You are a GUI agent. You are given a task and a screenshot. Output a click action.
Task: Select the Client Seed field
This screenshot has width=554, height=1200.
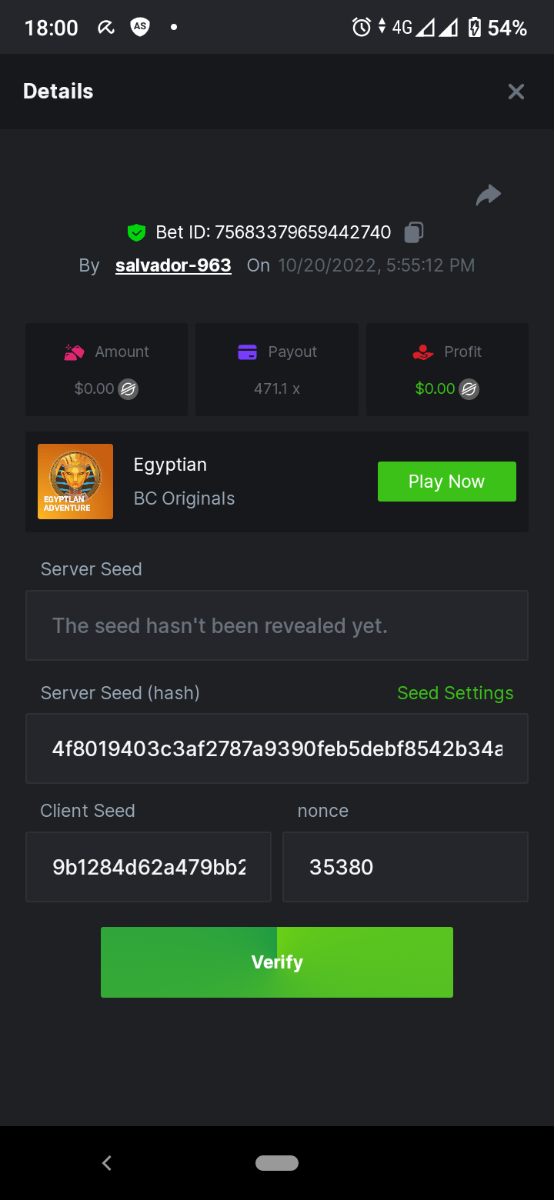click(x=148, y=867)
